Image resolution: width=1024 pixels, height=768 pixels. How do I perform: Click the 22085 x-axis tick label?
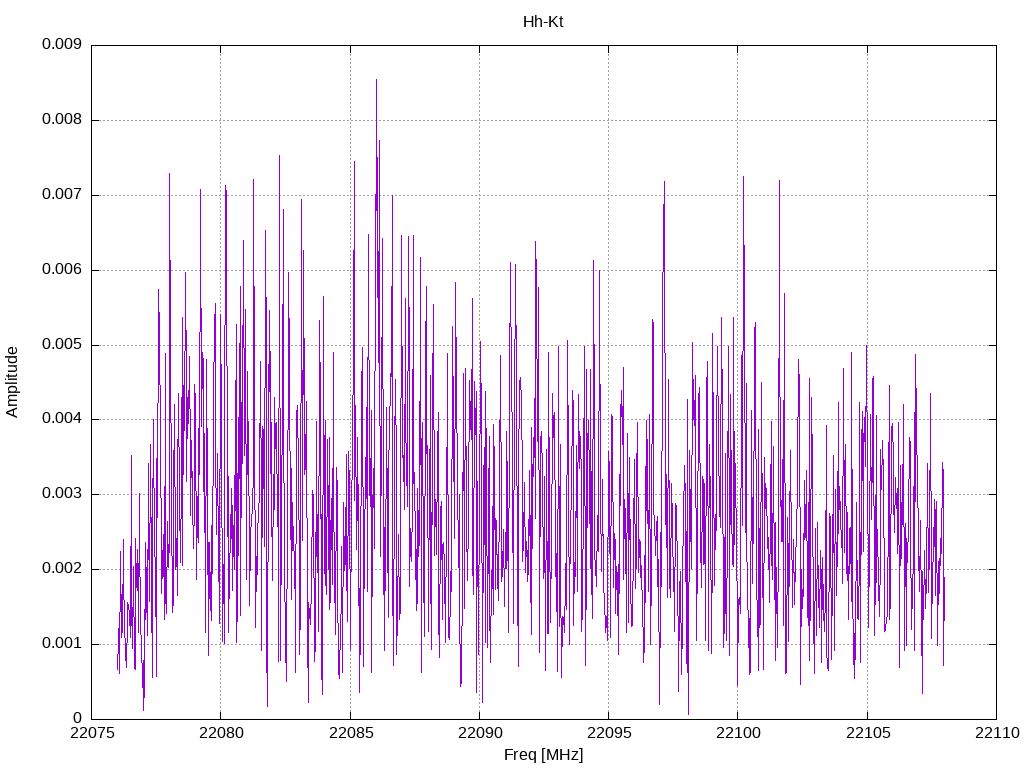(x=351, y=733)
